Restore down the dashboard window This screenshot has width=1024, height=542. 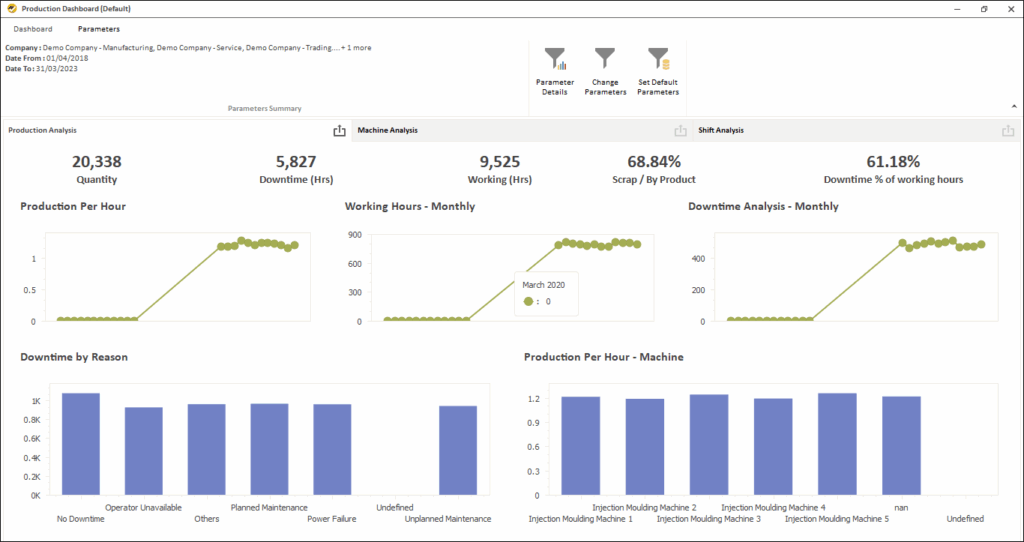coord(984,9)
